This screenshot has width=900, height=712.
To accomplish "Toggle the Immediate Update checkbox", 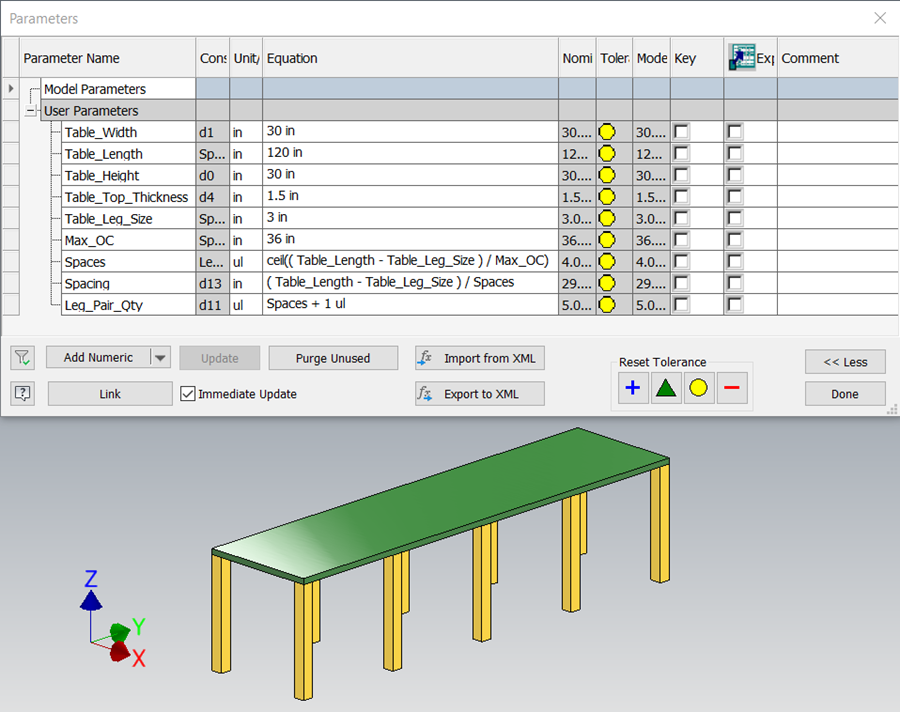I will coord(187,394).
